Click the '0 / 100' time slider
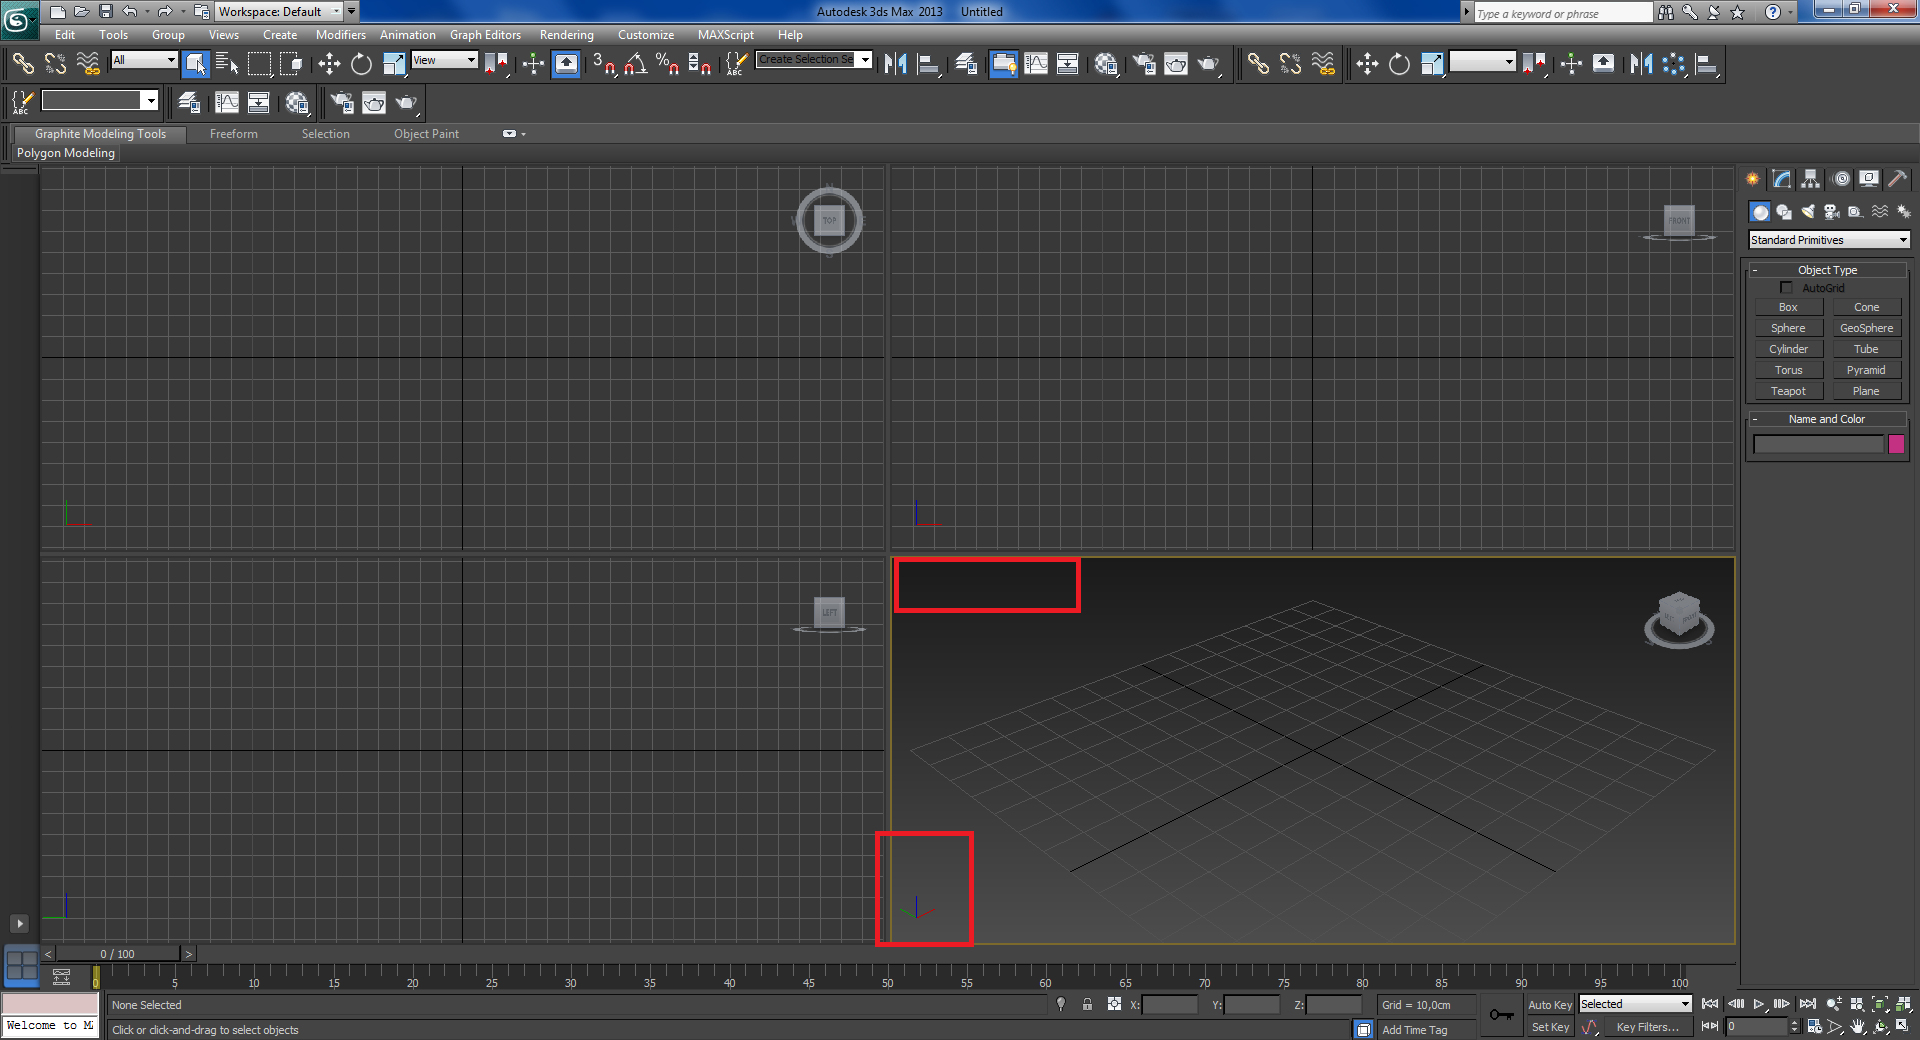 point(117,954)
